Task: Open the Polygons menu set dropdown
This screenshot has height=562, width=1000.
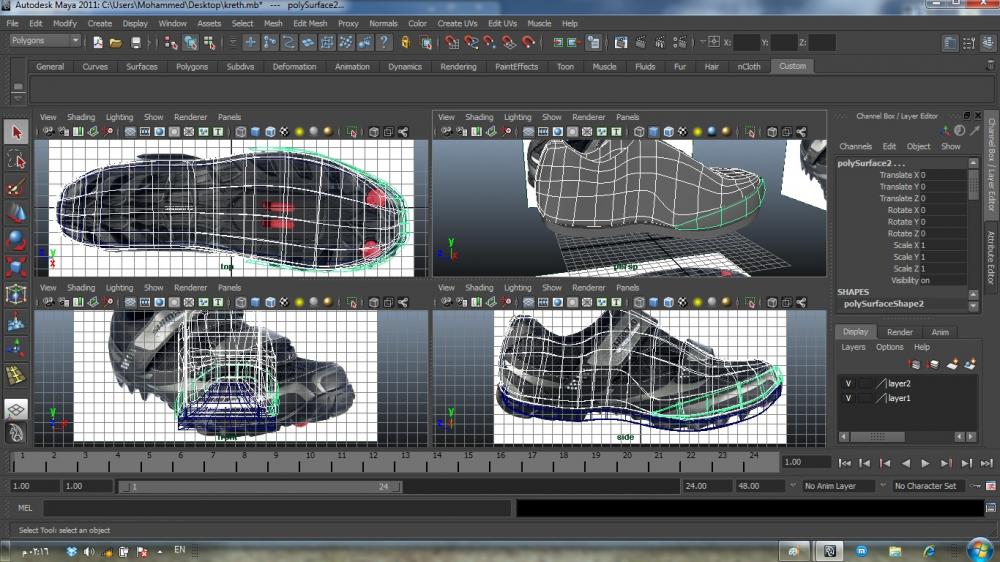Action: point(46,41)
